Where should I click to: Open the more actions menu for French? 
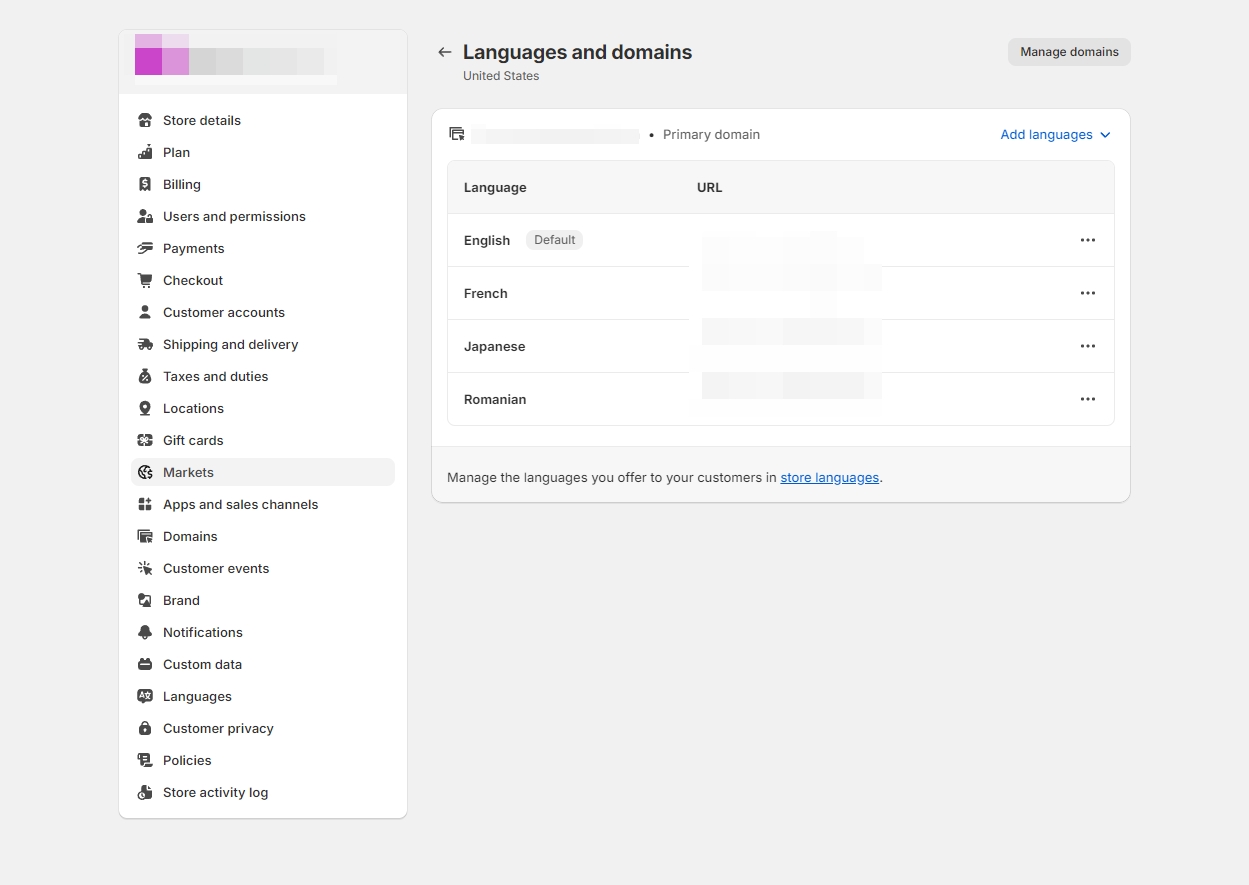click(x=1087, y=293)
